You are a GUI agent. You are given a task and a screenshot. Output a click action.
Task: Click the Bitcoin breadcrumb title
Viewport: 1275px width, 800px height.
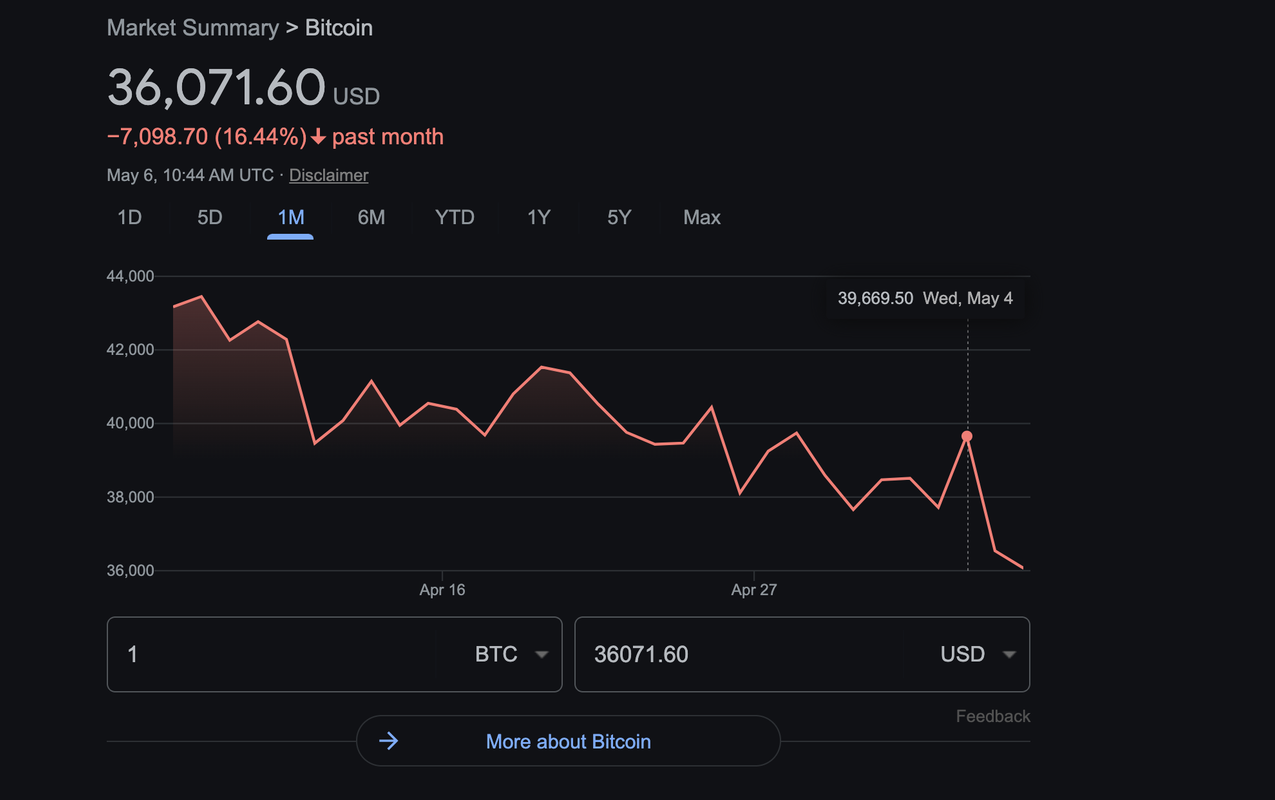point(339,28)
